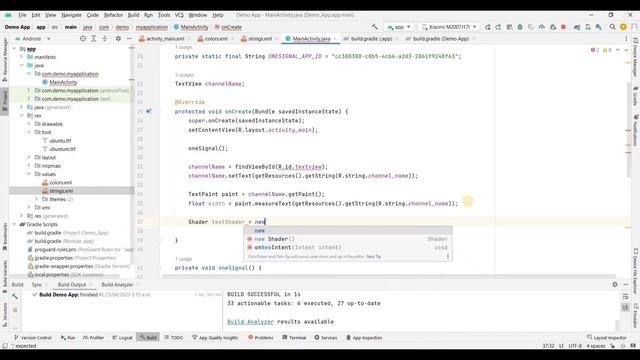Hide the Project panel with minus icon
The image size is (640, 360).
129,38
